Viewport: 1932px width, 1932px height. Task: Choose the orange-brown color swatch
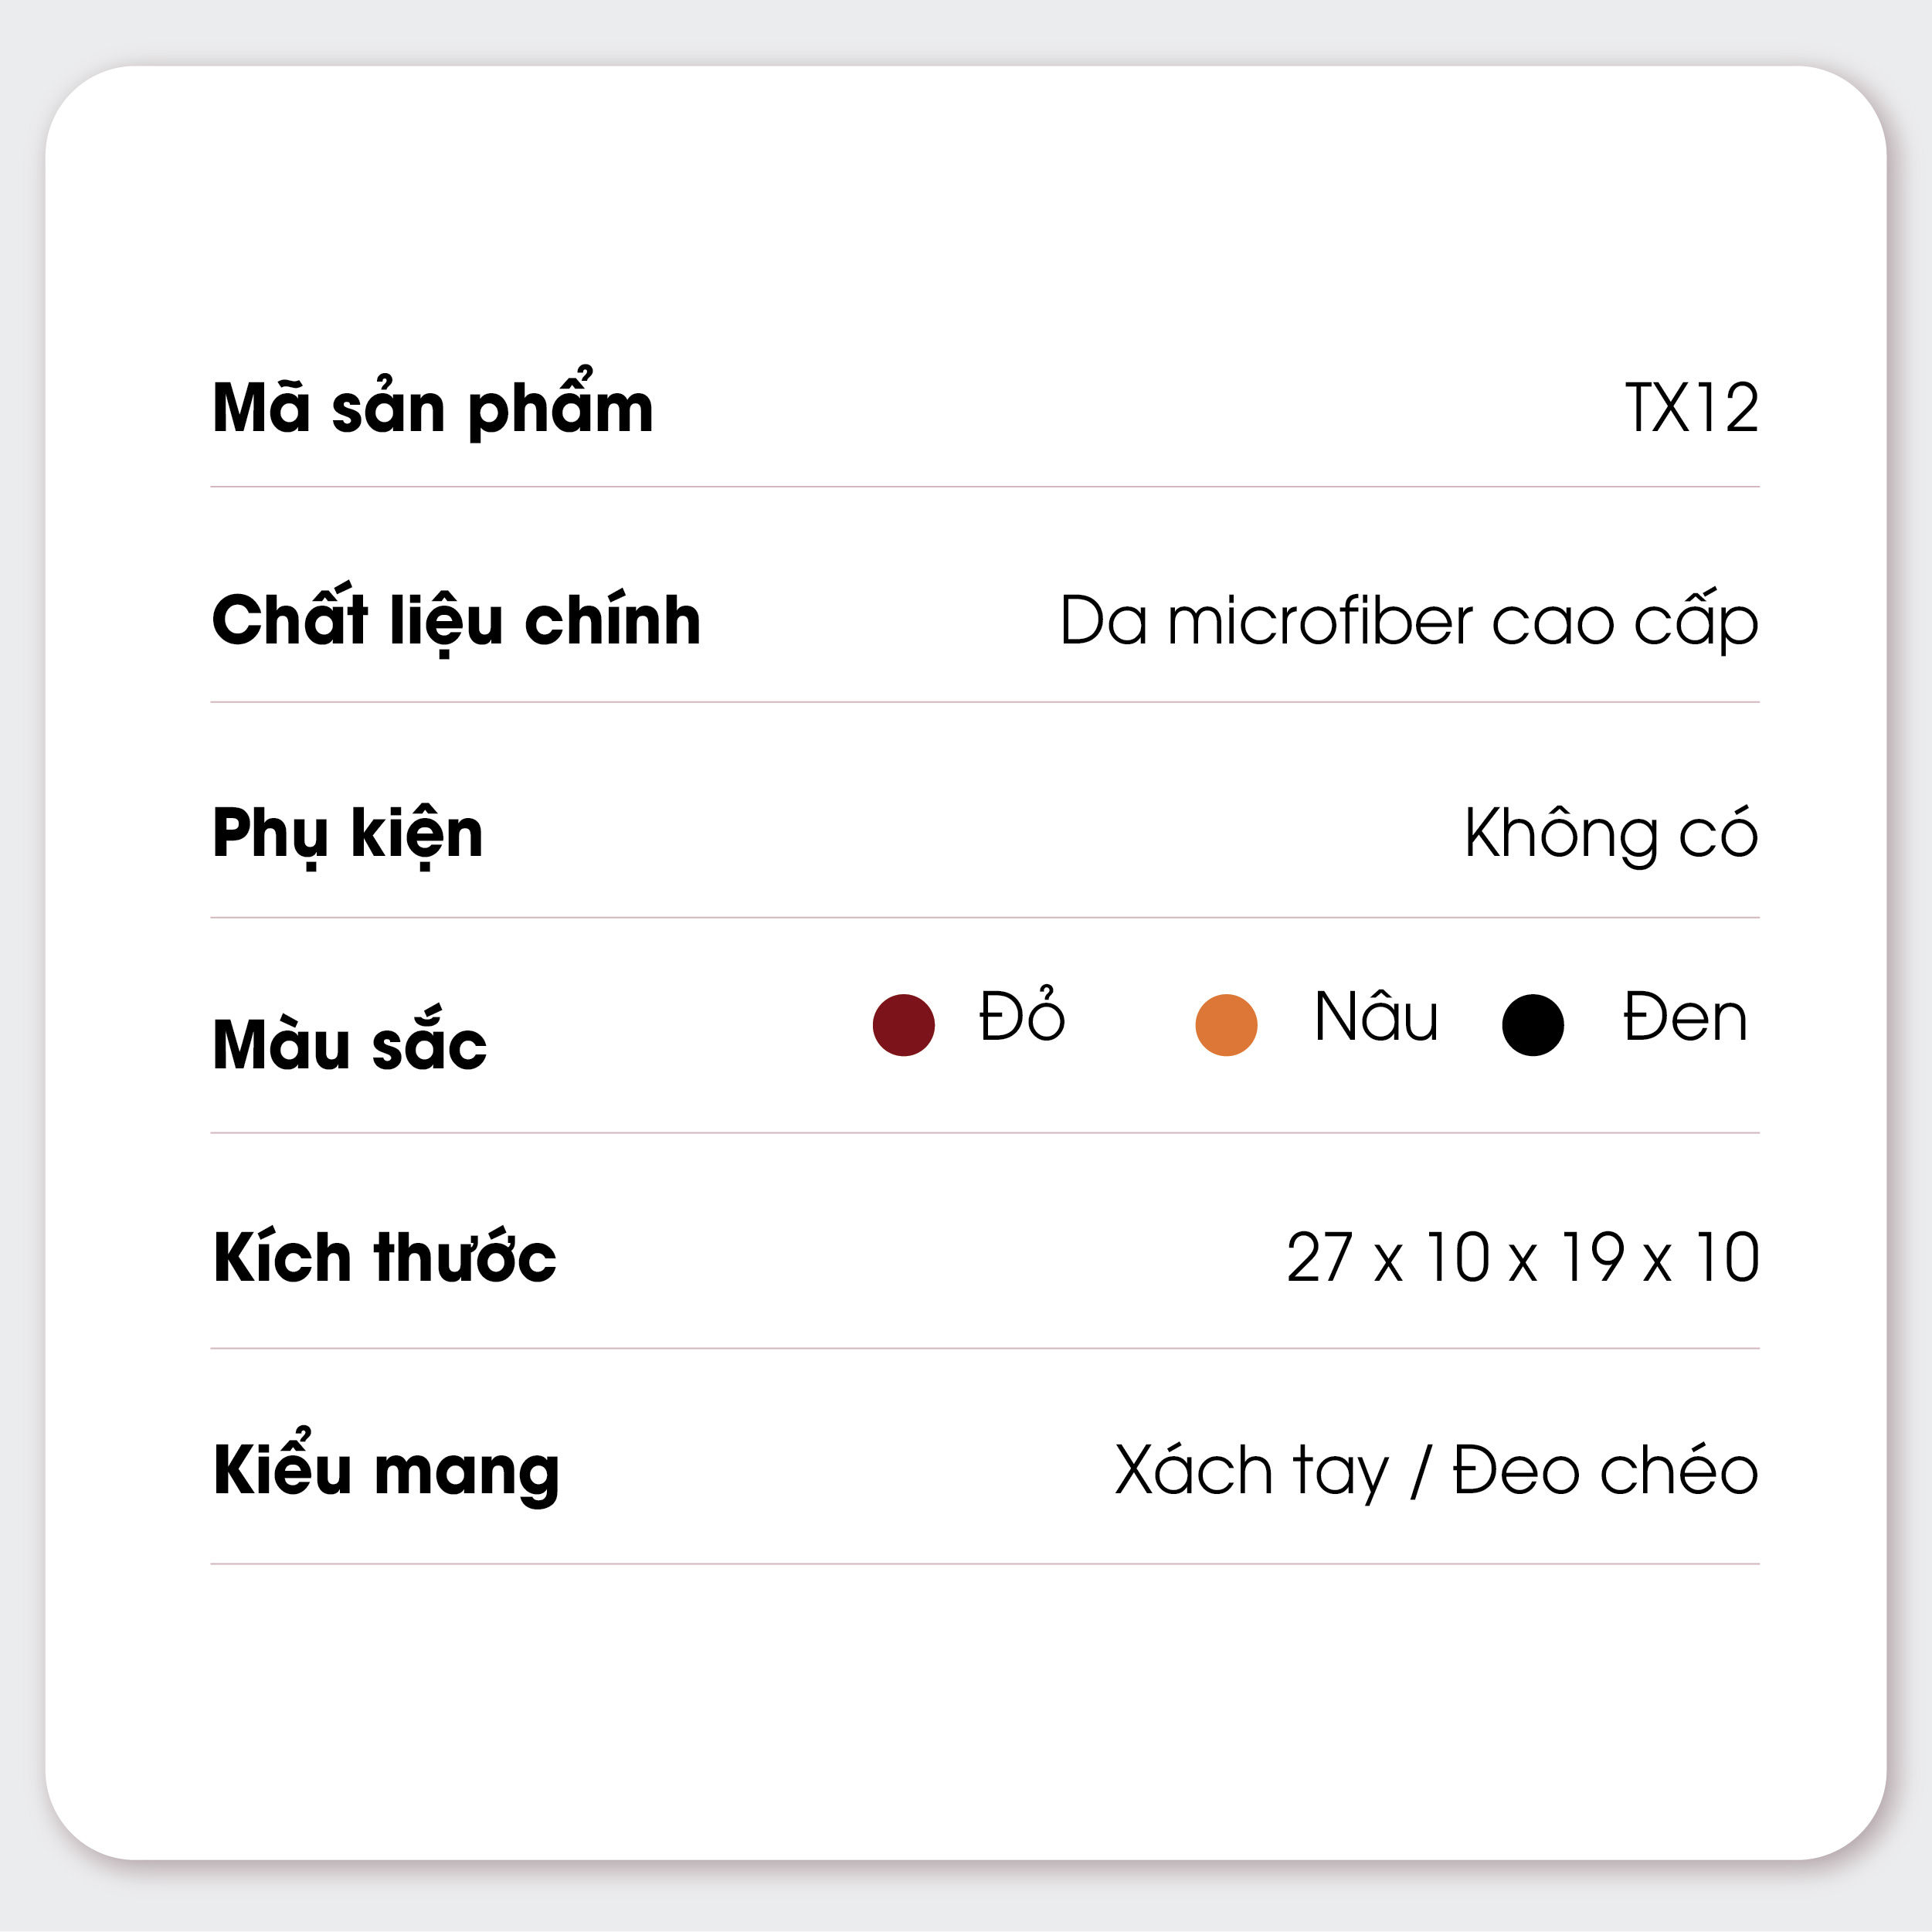[x=1226, y=1024]
